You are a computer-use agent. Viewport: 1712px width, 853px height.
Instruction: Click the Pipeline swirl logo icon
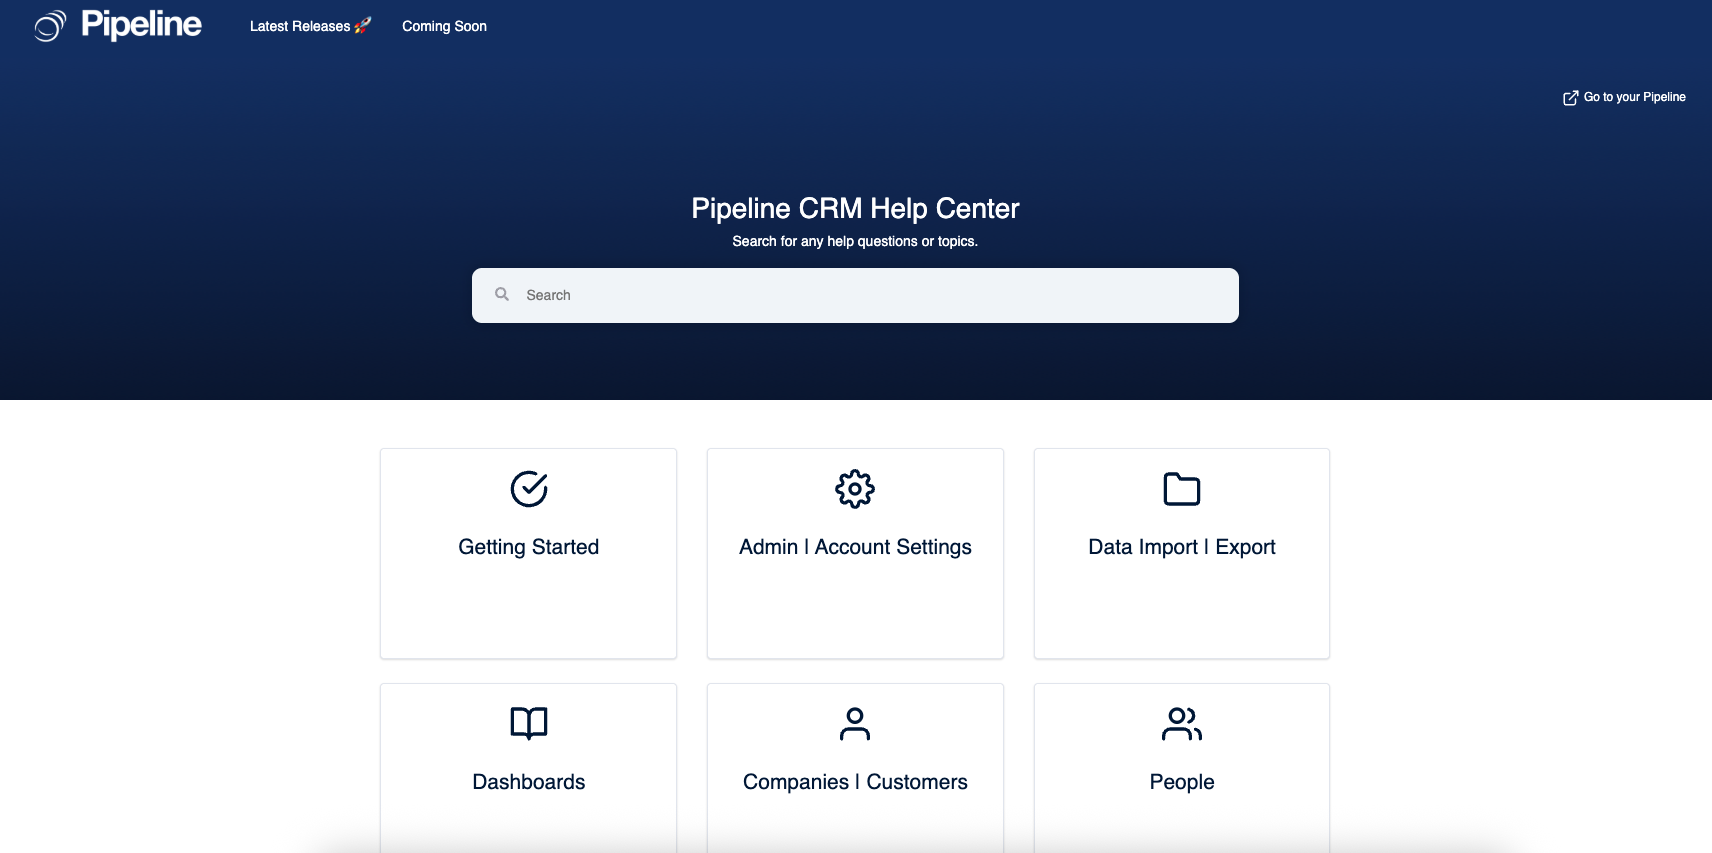point(50,26)
